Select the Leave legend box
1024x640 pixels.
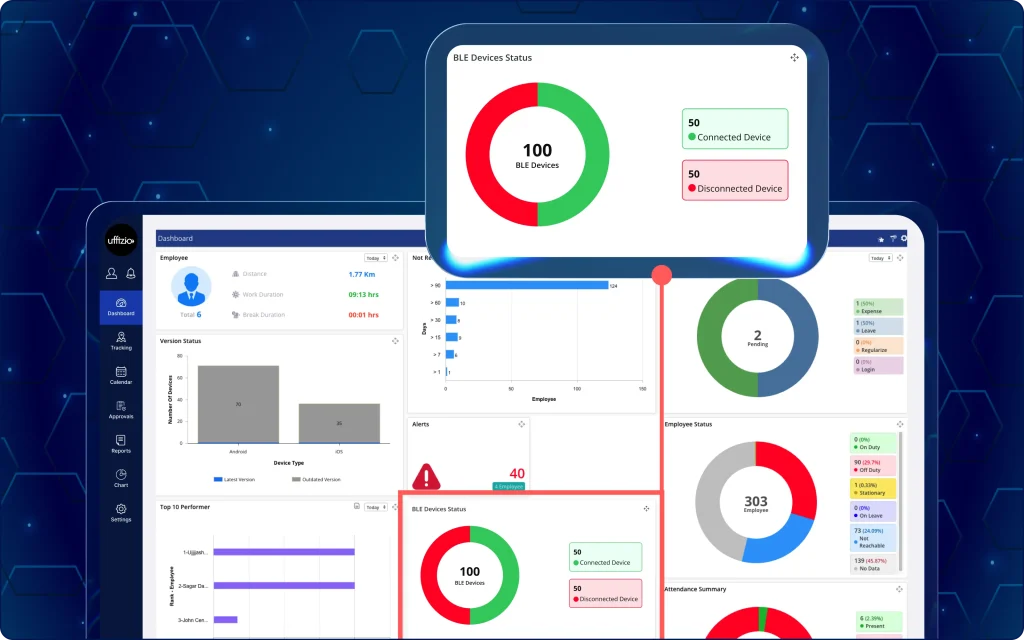point(878,327)
